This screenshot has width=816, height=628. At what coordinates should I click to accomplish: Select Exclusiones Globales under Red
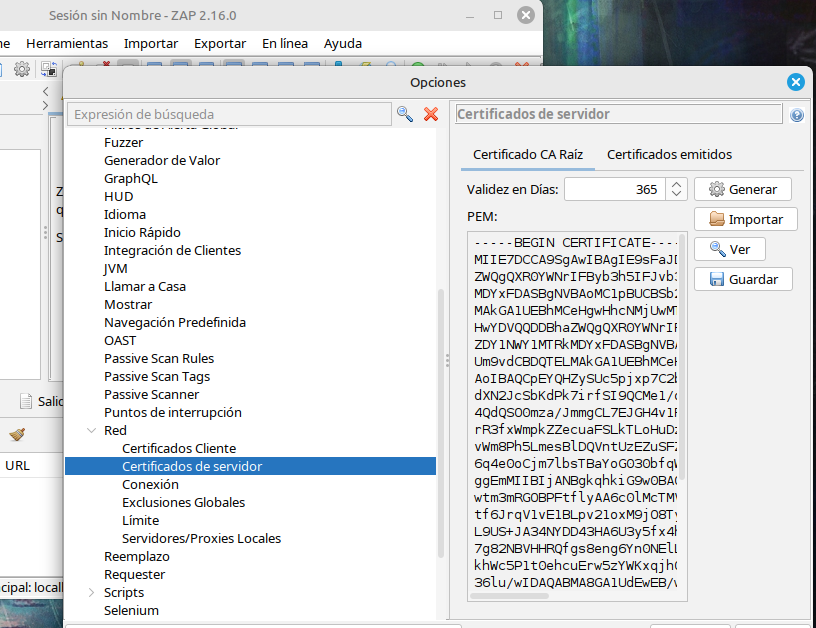(183, 503)
